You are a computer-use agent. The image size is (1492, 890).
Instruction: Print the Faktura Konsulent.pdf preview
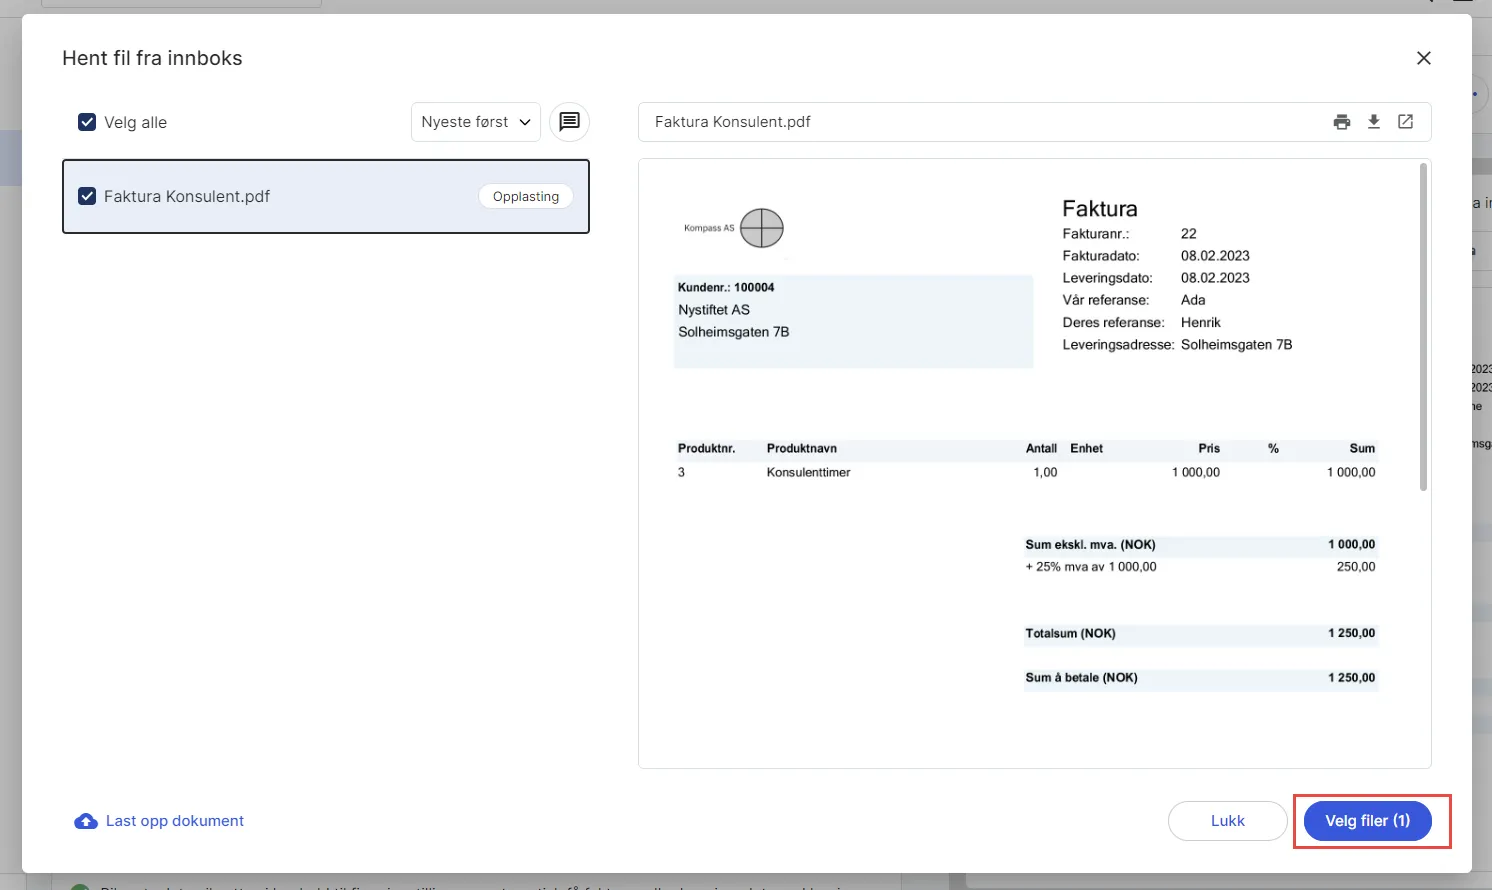coord(1342,122)
